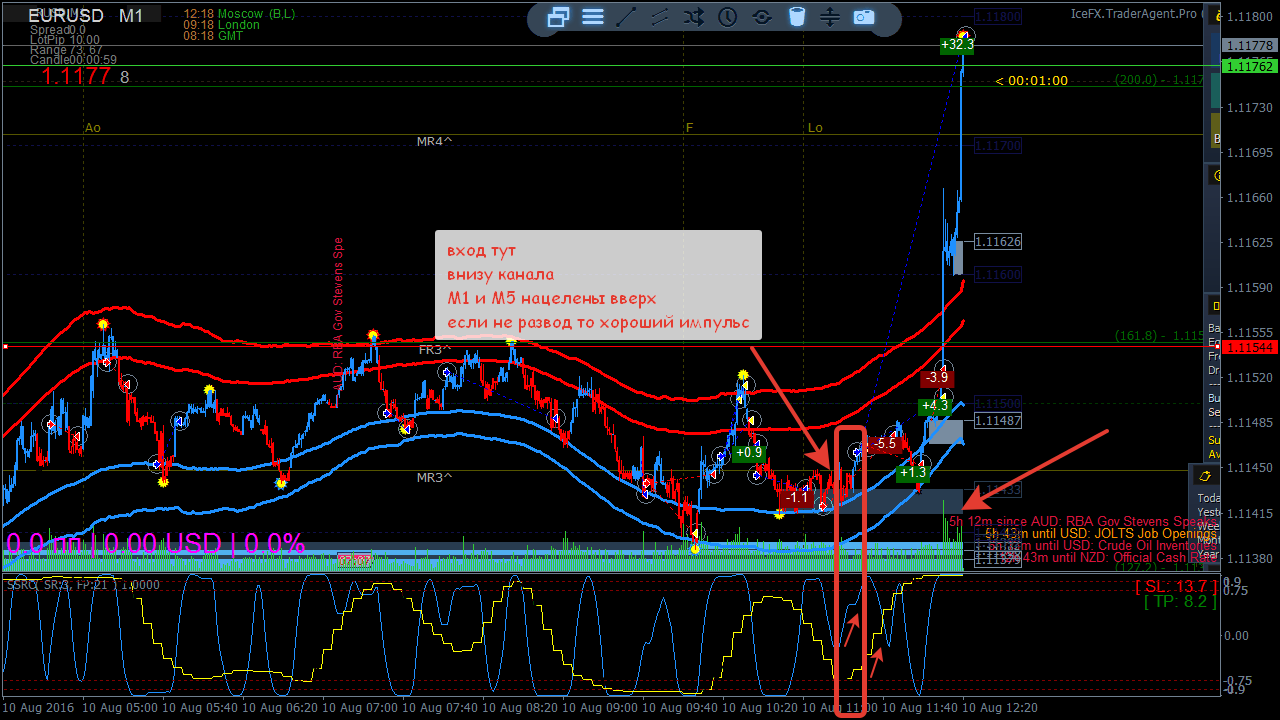Open the chart windows layout icon
Screen dimensions: 1280x720
pyautogui.click(x=559, y=17)
